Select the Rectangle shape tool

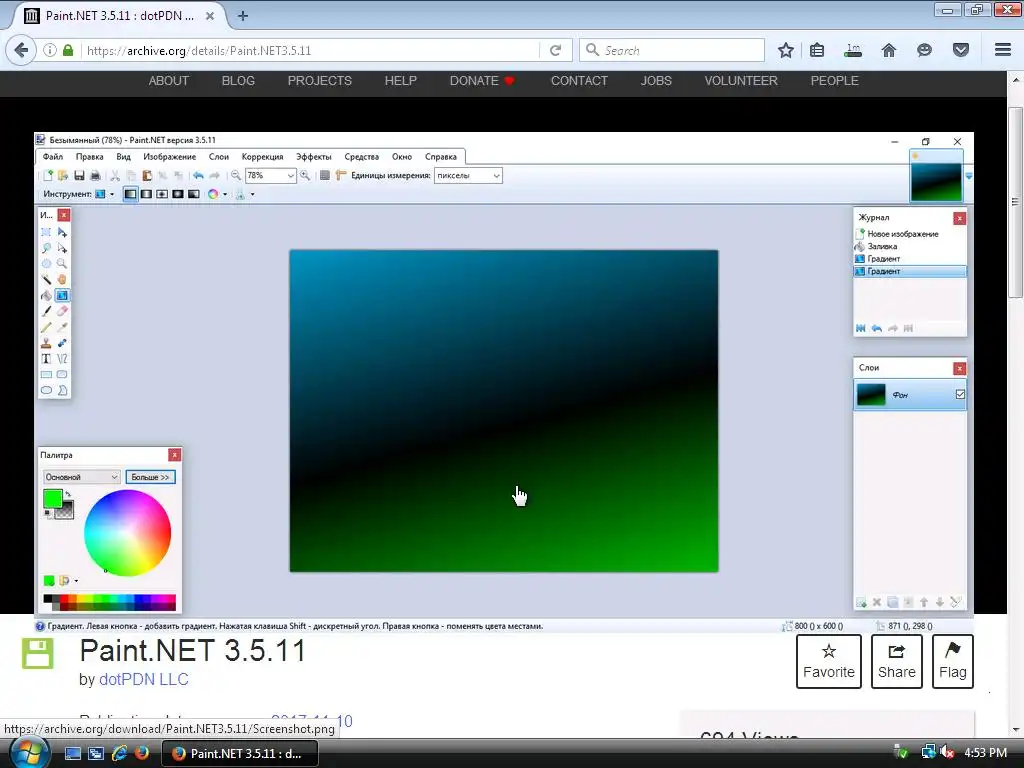pyautogui.click(x=46, y=375)
